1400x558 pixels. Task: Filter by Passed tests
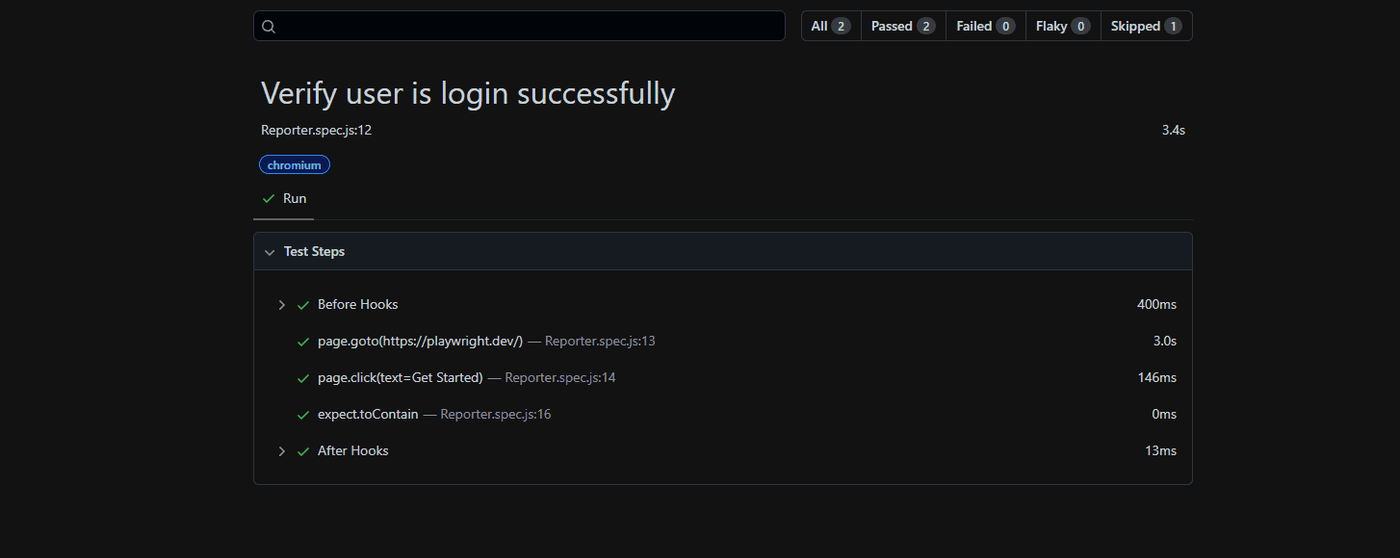tap(903, 26)
